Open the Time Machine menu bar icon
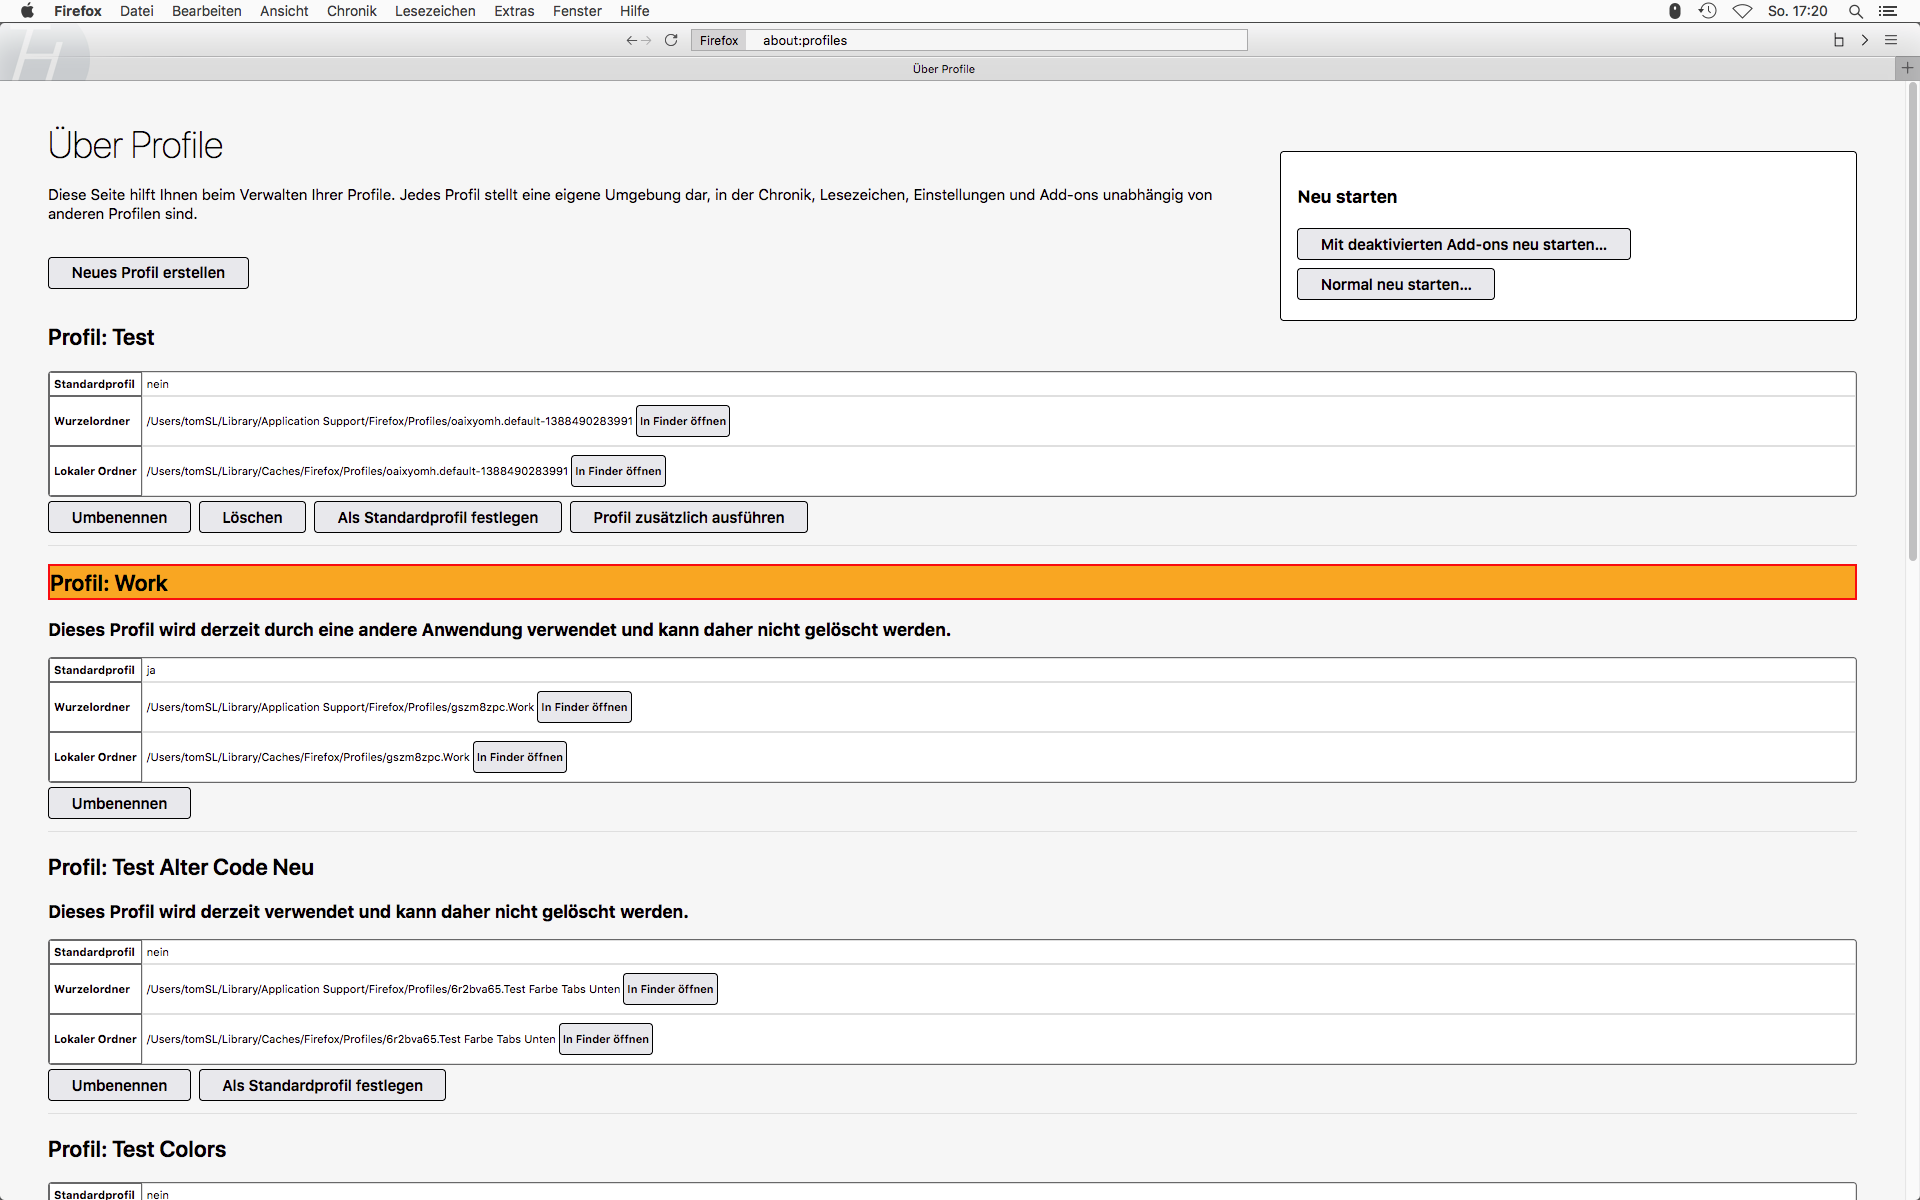Screen dimensions: 1920x1200 [x=1707, y=11]
